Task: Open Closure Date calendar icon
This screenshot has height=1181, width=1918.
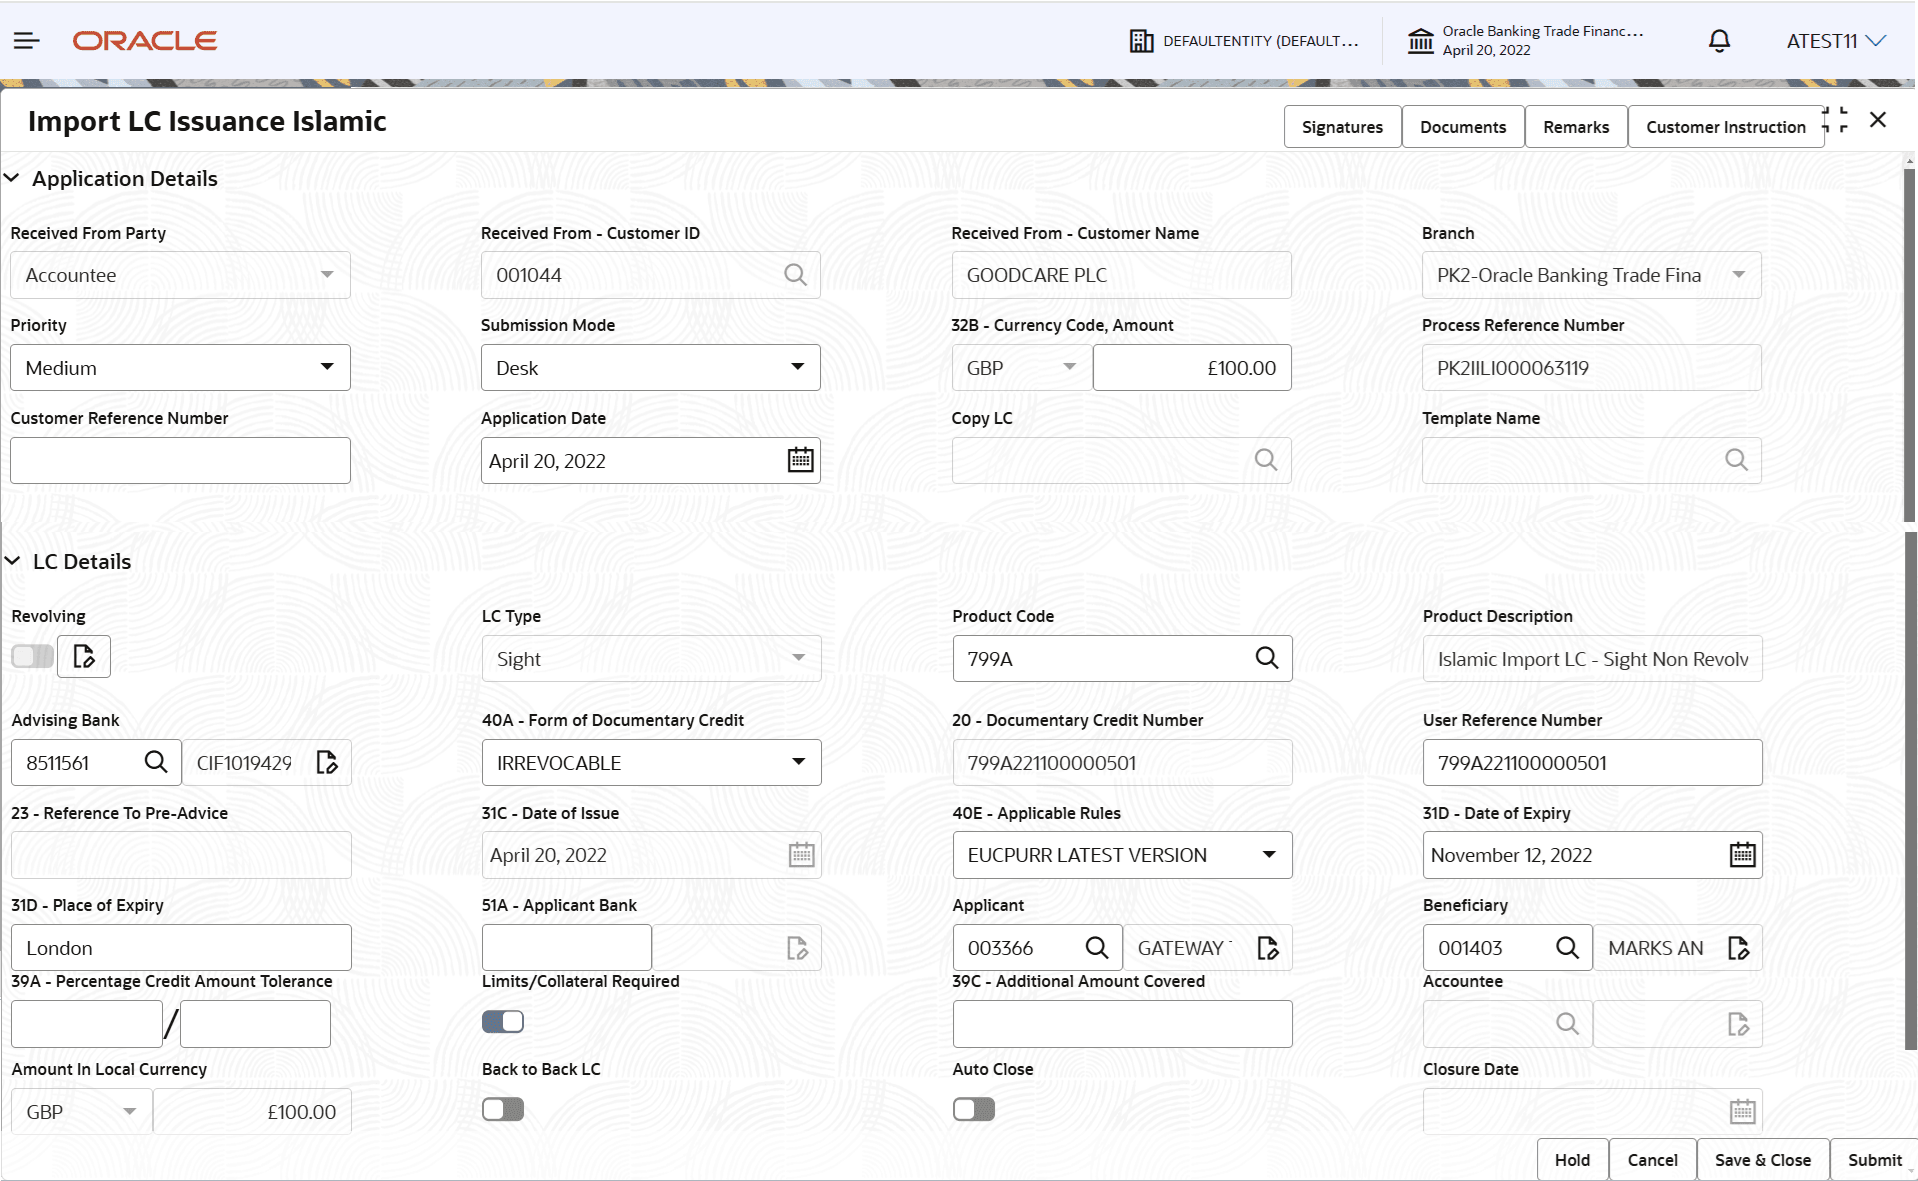Action: (1742, 1111)
